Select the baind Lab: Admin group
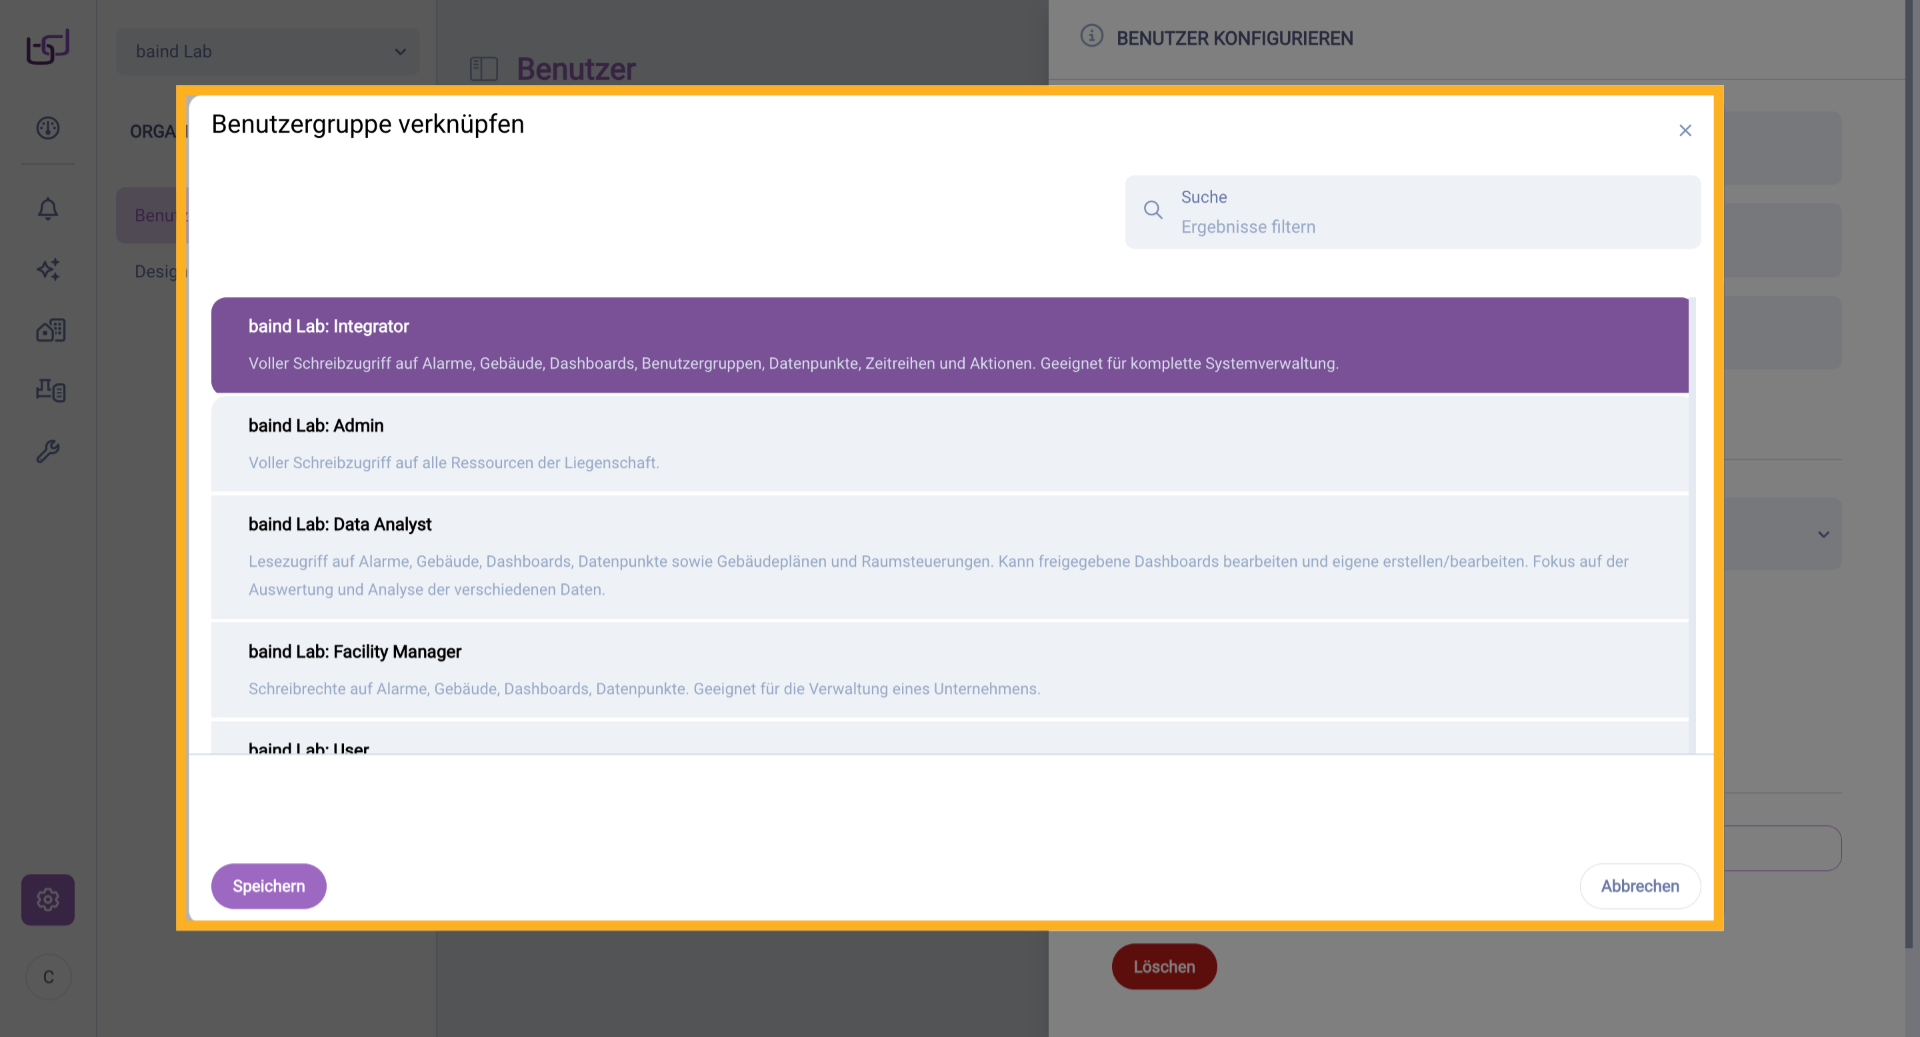1920x1037 pixels. click(949, 443)
